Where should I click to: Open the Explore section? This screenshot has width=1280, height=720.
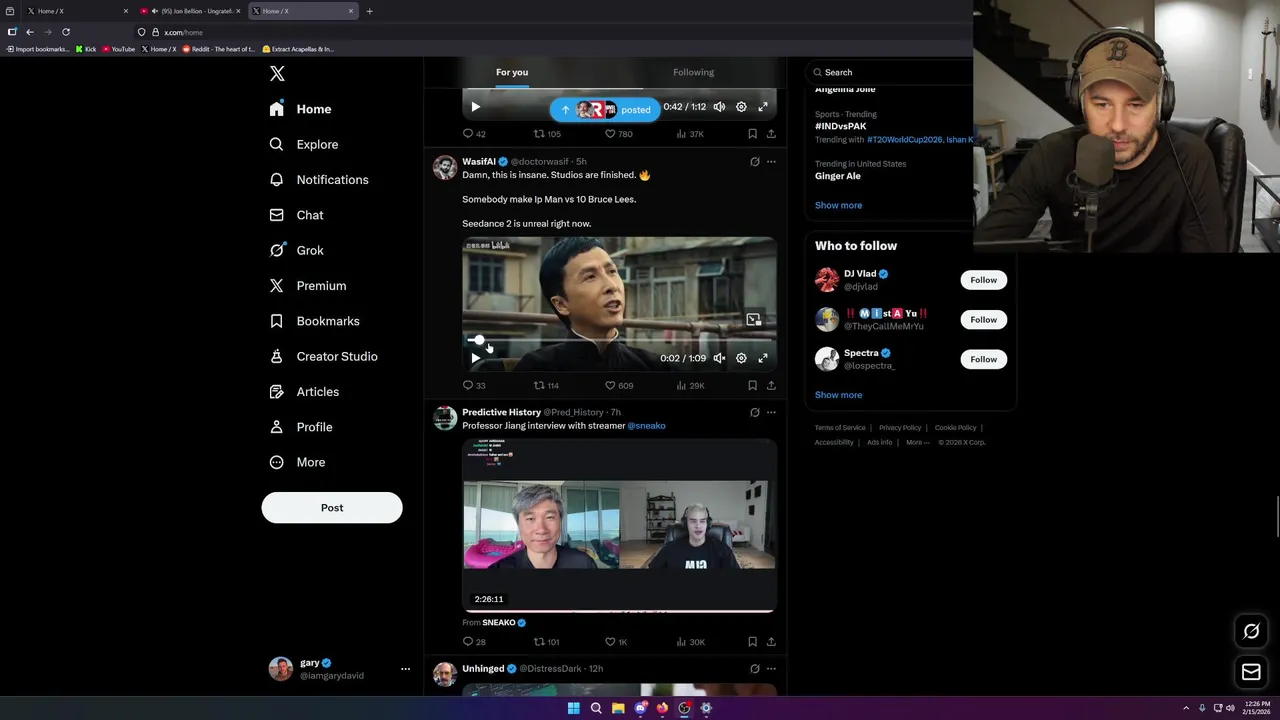tap(304, 144)
